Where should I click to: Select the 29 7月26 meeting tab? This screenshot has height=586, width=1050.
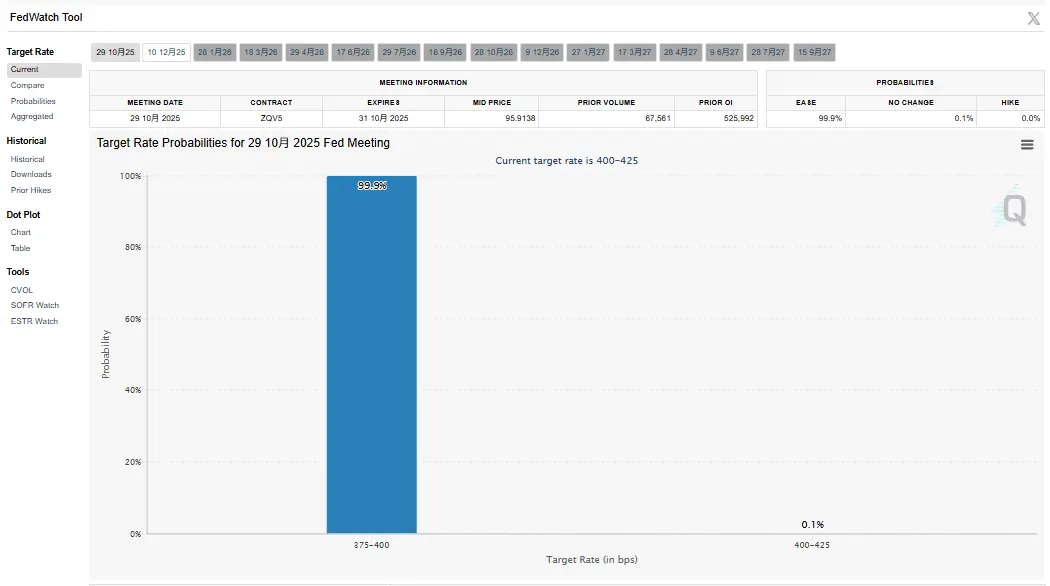[x=399, y=52]
